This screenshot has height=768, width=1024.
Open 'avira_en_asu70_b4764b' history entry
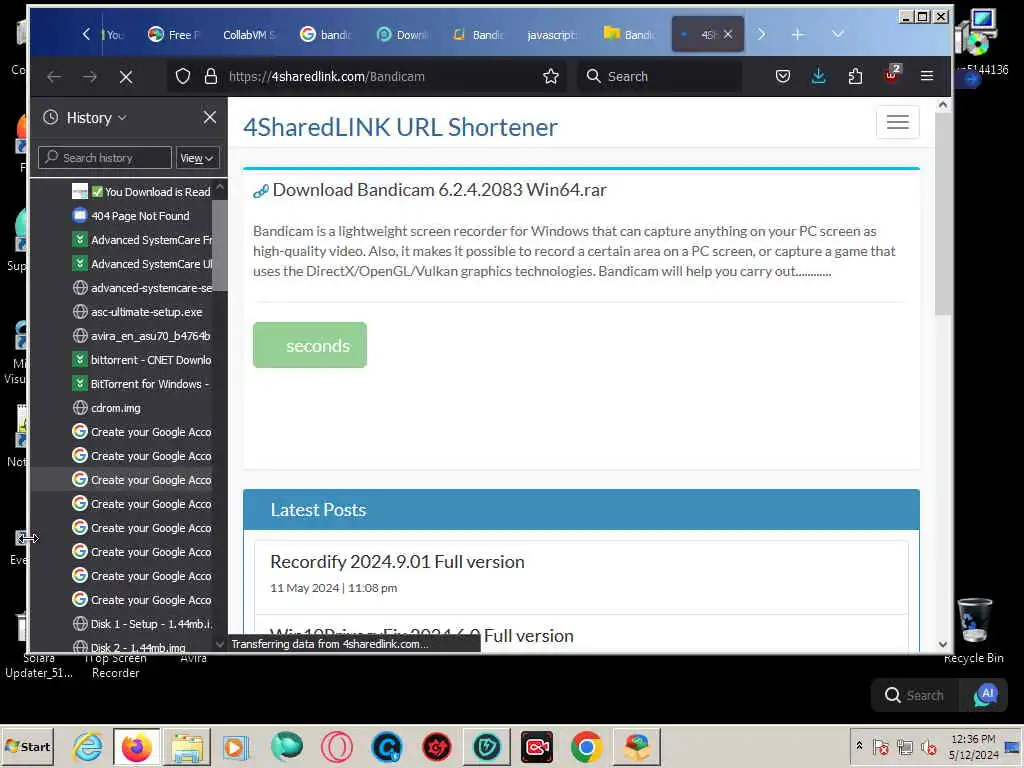(x=140, y=336)
